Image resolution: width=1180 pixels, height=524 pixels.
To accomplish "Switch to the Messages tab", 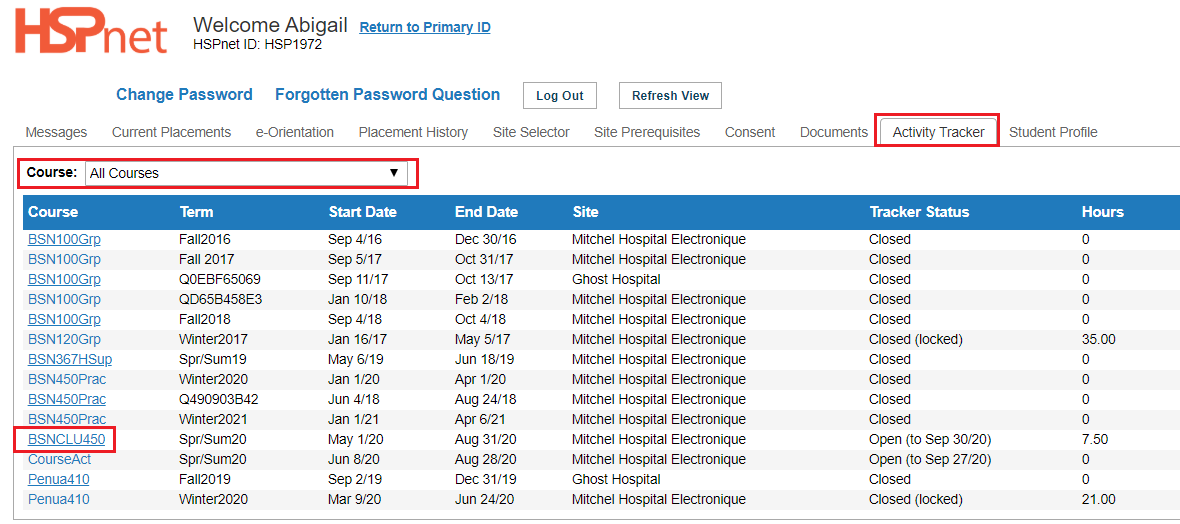I will (56, 133).
